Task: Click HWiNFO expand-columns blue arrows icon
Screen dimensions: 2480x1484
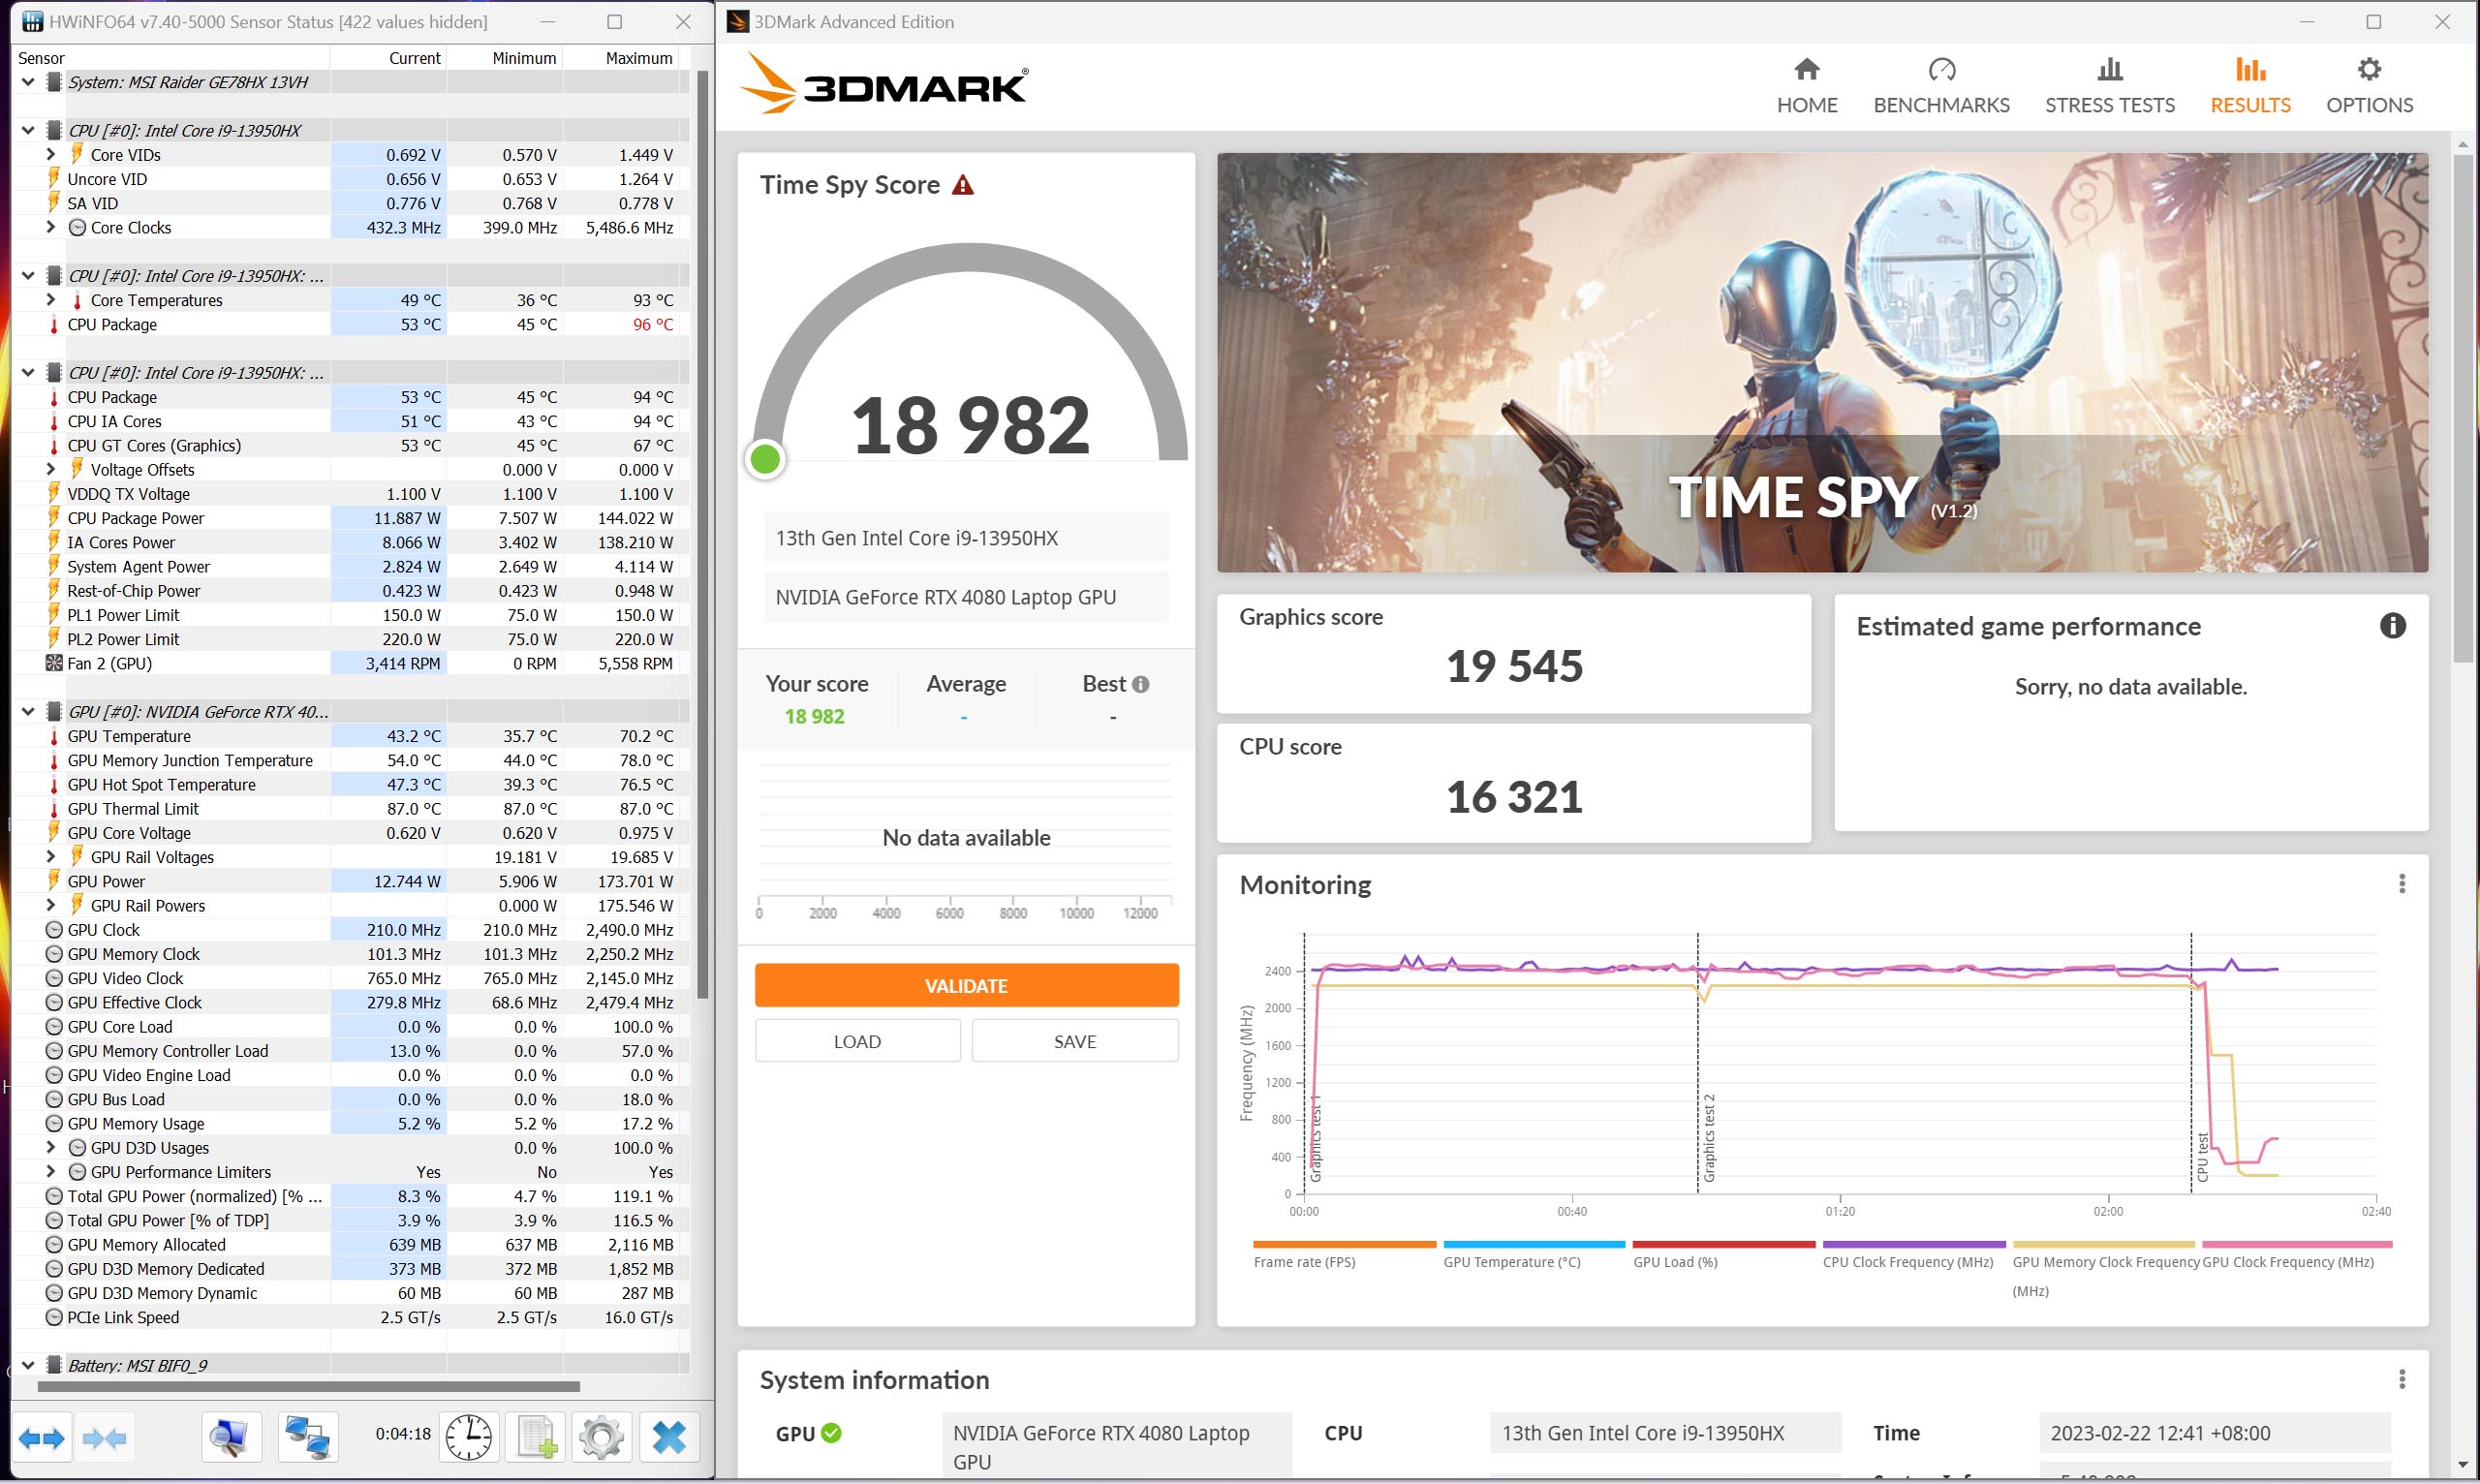Action: click(42, 1438)
